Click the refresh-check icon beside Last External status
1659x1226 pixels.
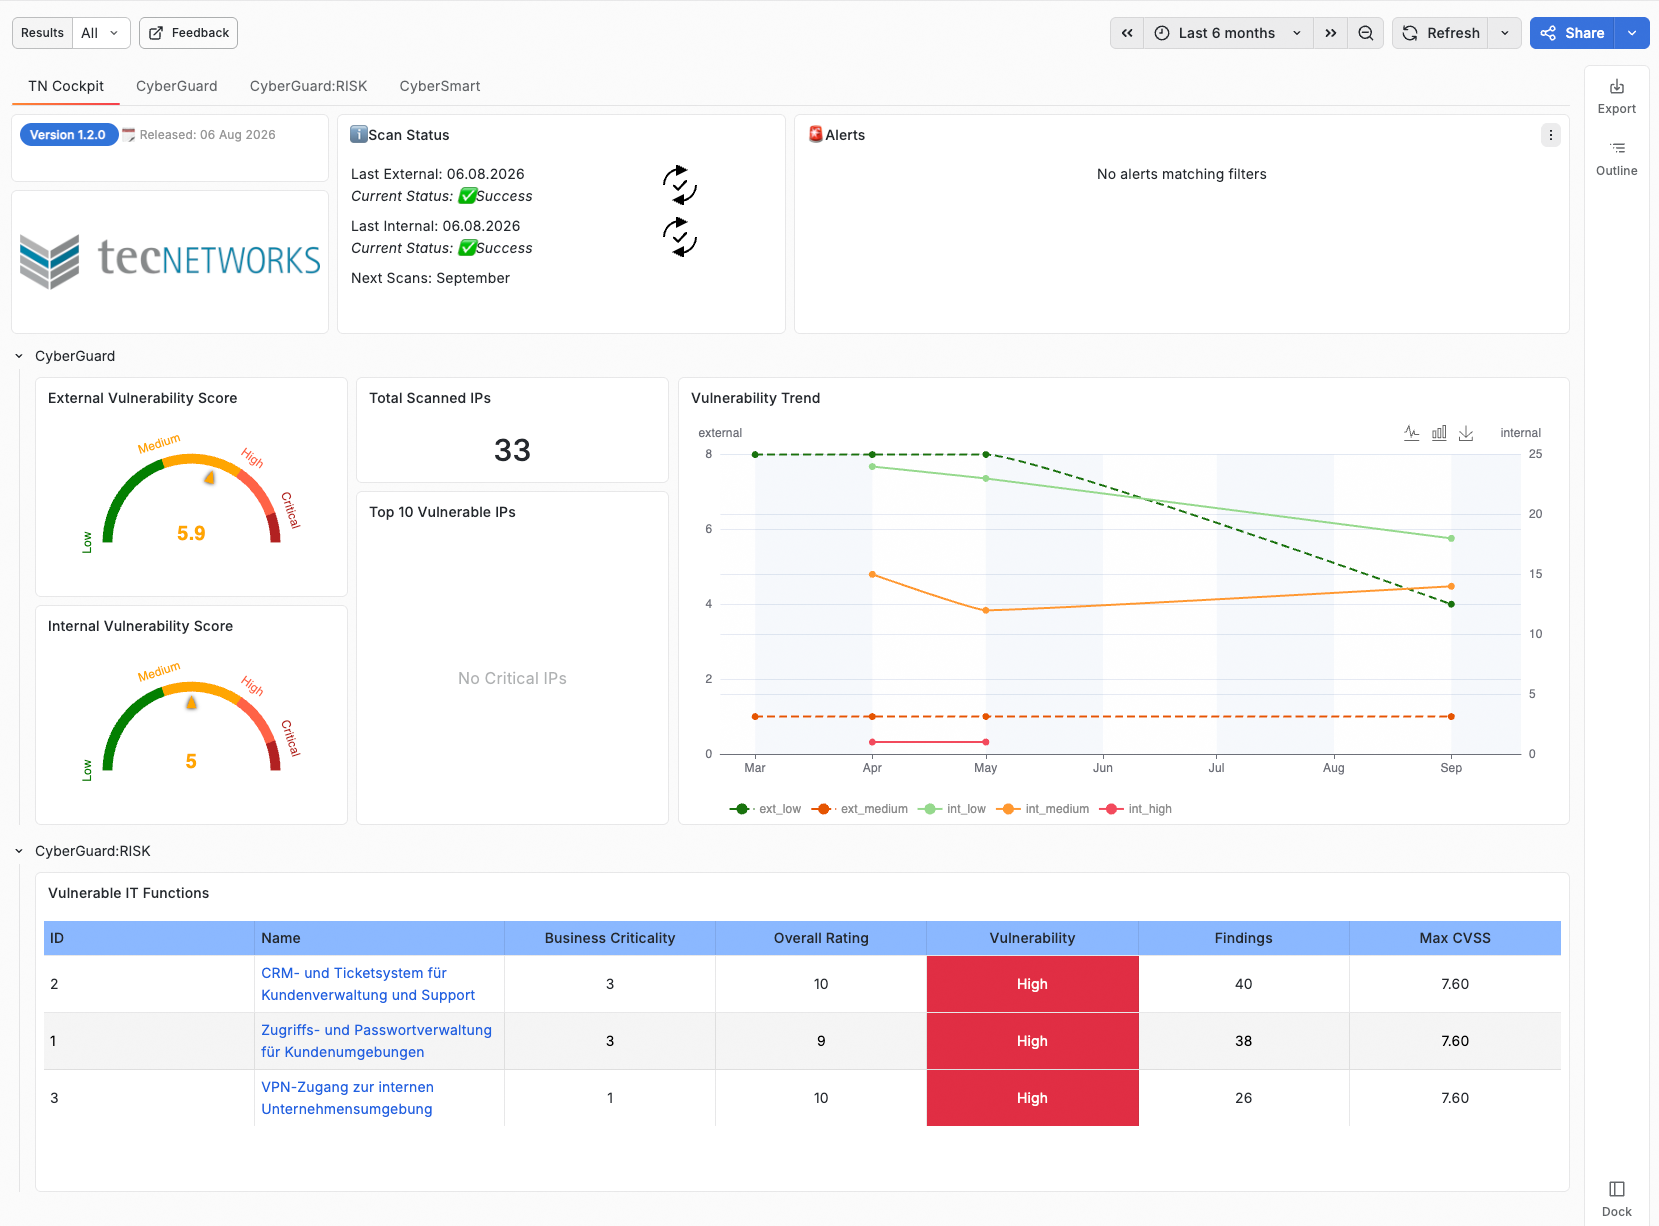[679, 185]
